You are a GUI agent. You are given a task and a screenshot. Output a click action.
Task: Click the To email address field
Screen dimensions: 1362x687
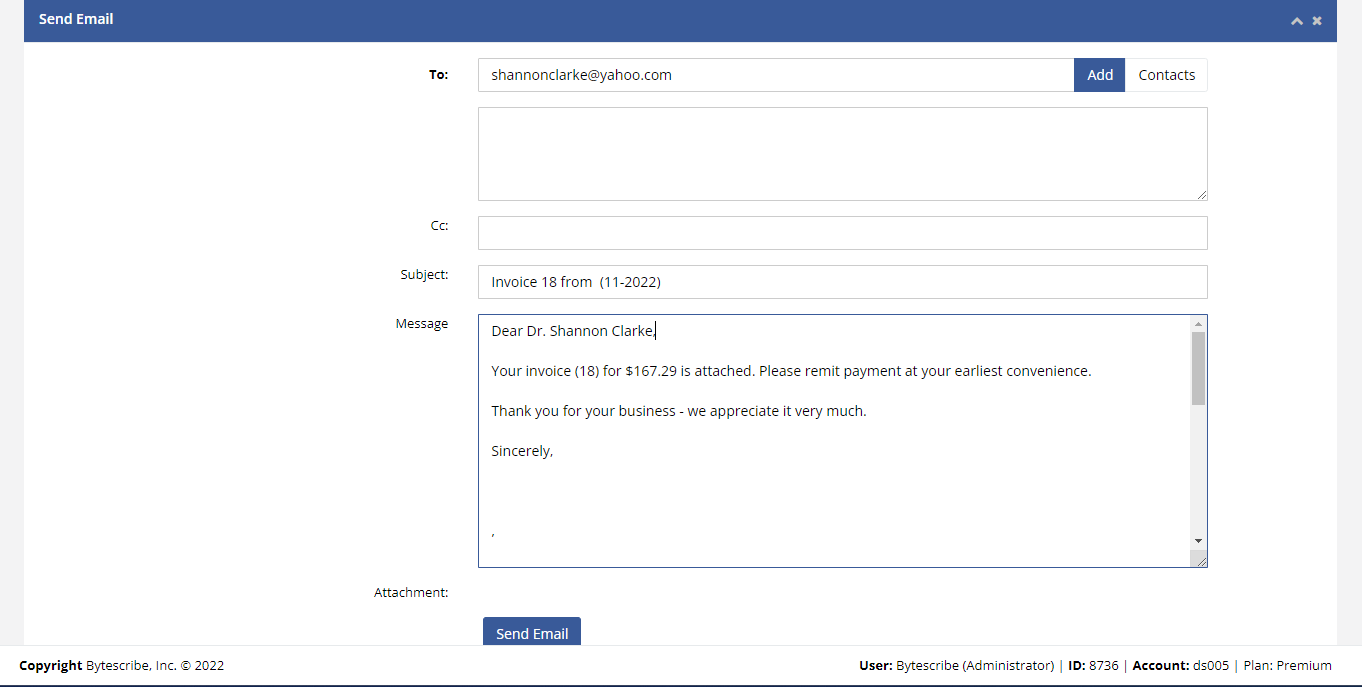point(776,75)
